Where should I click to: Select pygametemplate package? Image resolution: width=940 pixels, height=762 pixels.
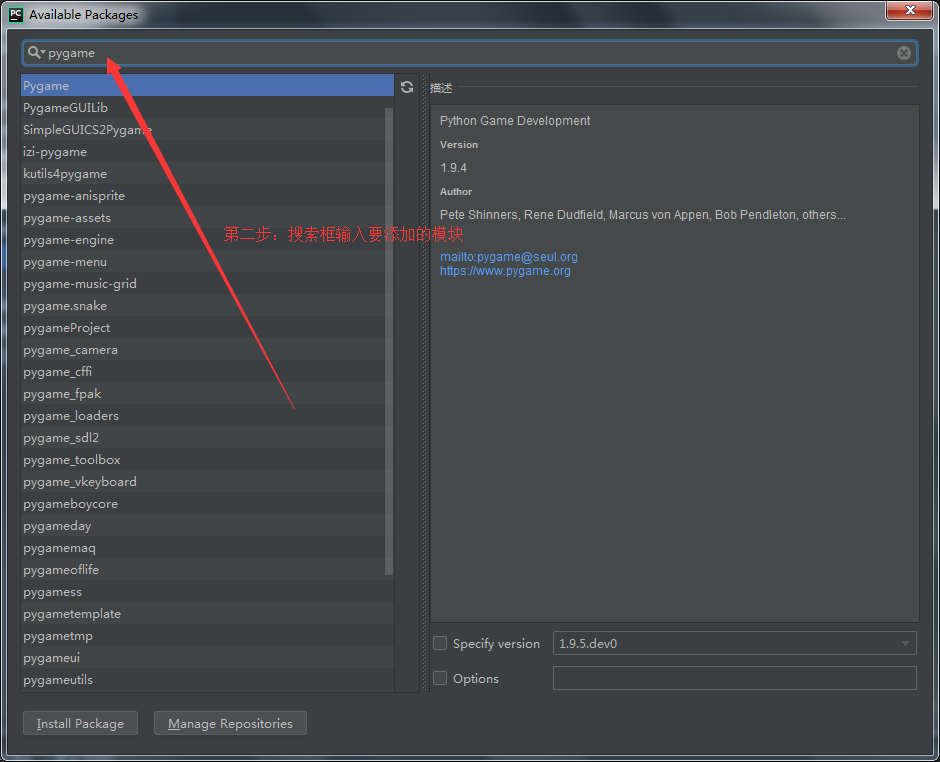(x=207, y=614)
